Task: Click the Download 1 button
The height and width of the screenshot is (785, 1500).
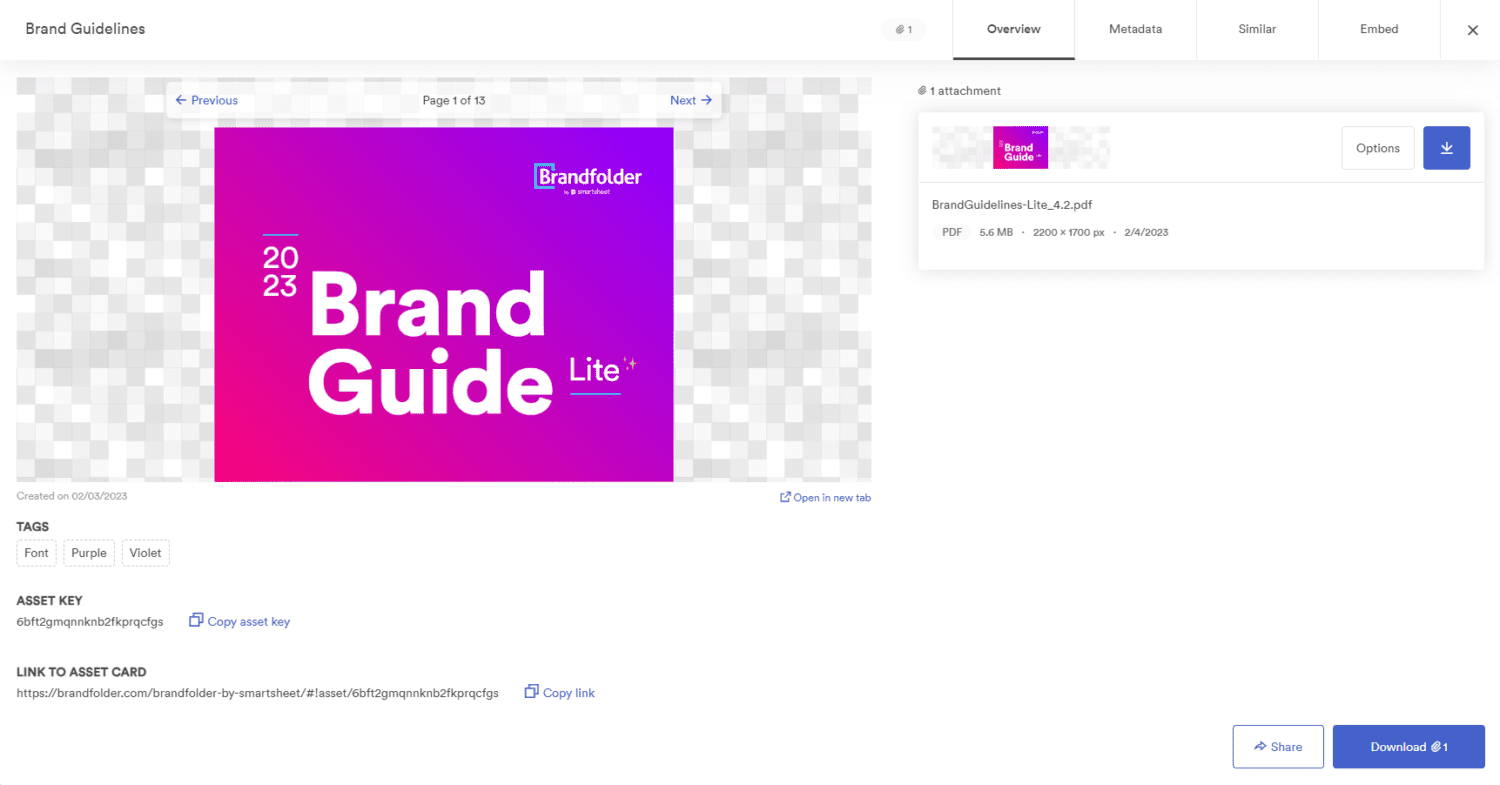Action: tap(1408, 747)
